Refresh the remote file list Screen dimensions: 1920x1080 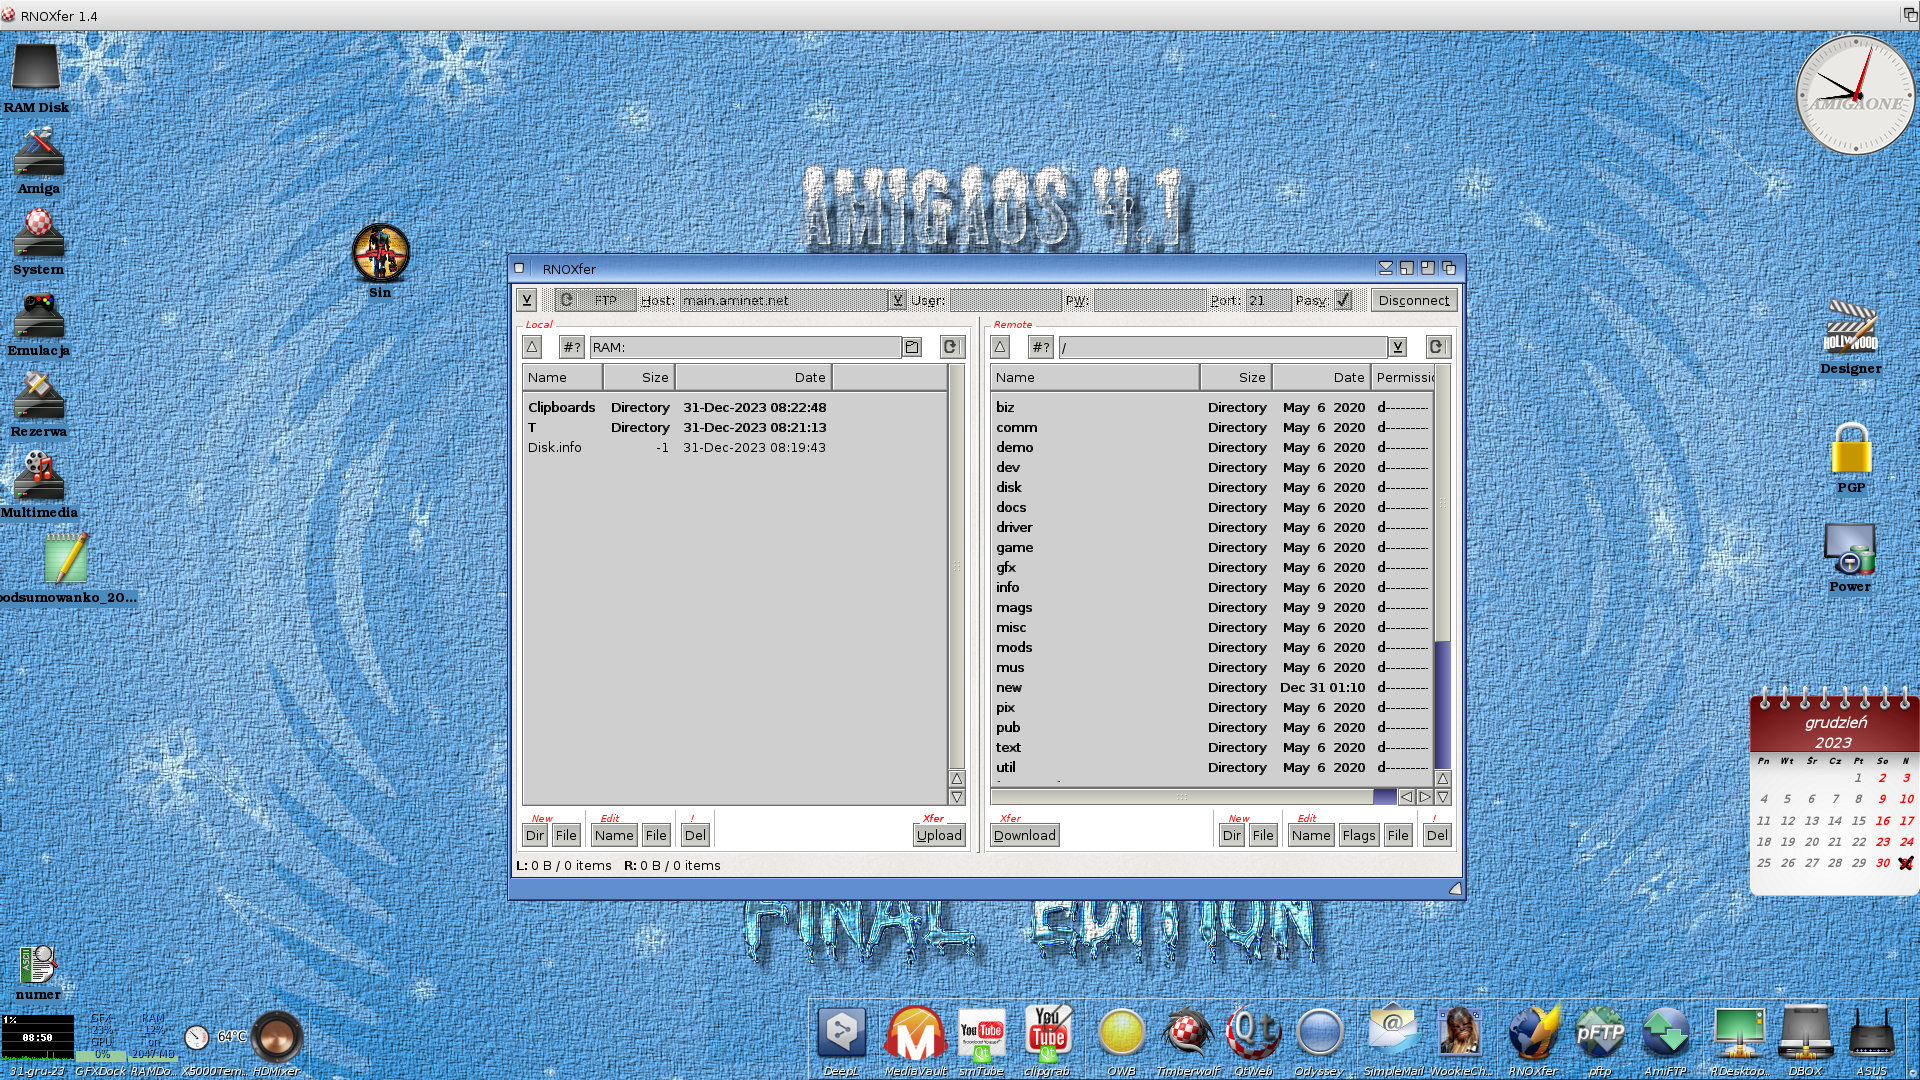click(1437, 347)
